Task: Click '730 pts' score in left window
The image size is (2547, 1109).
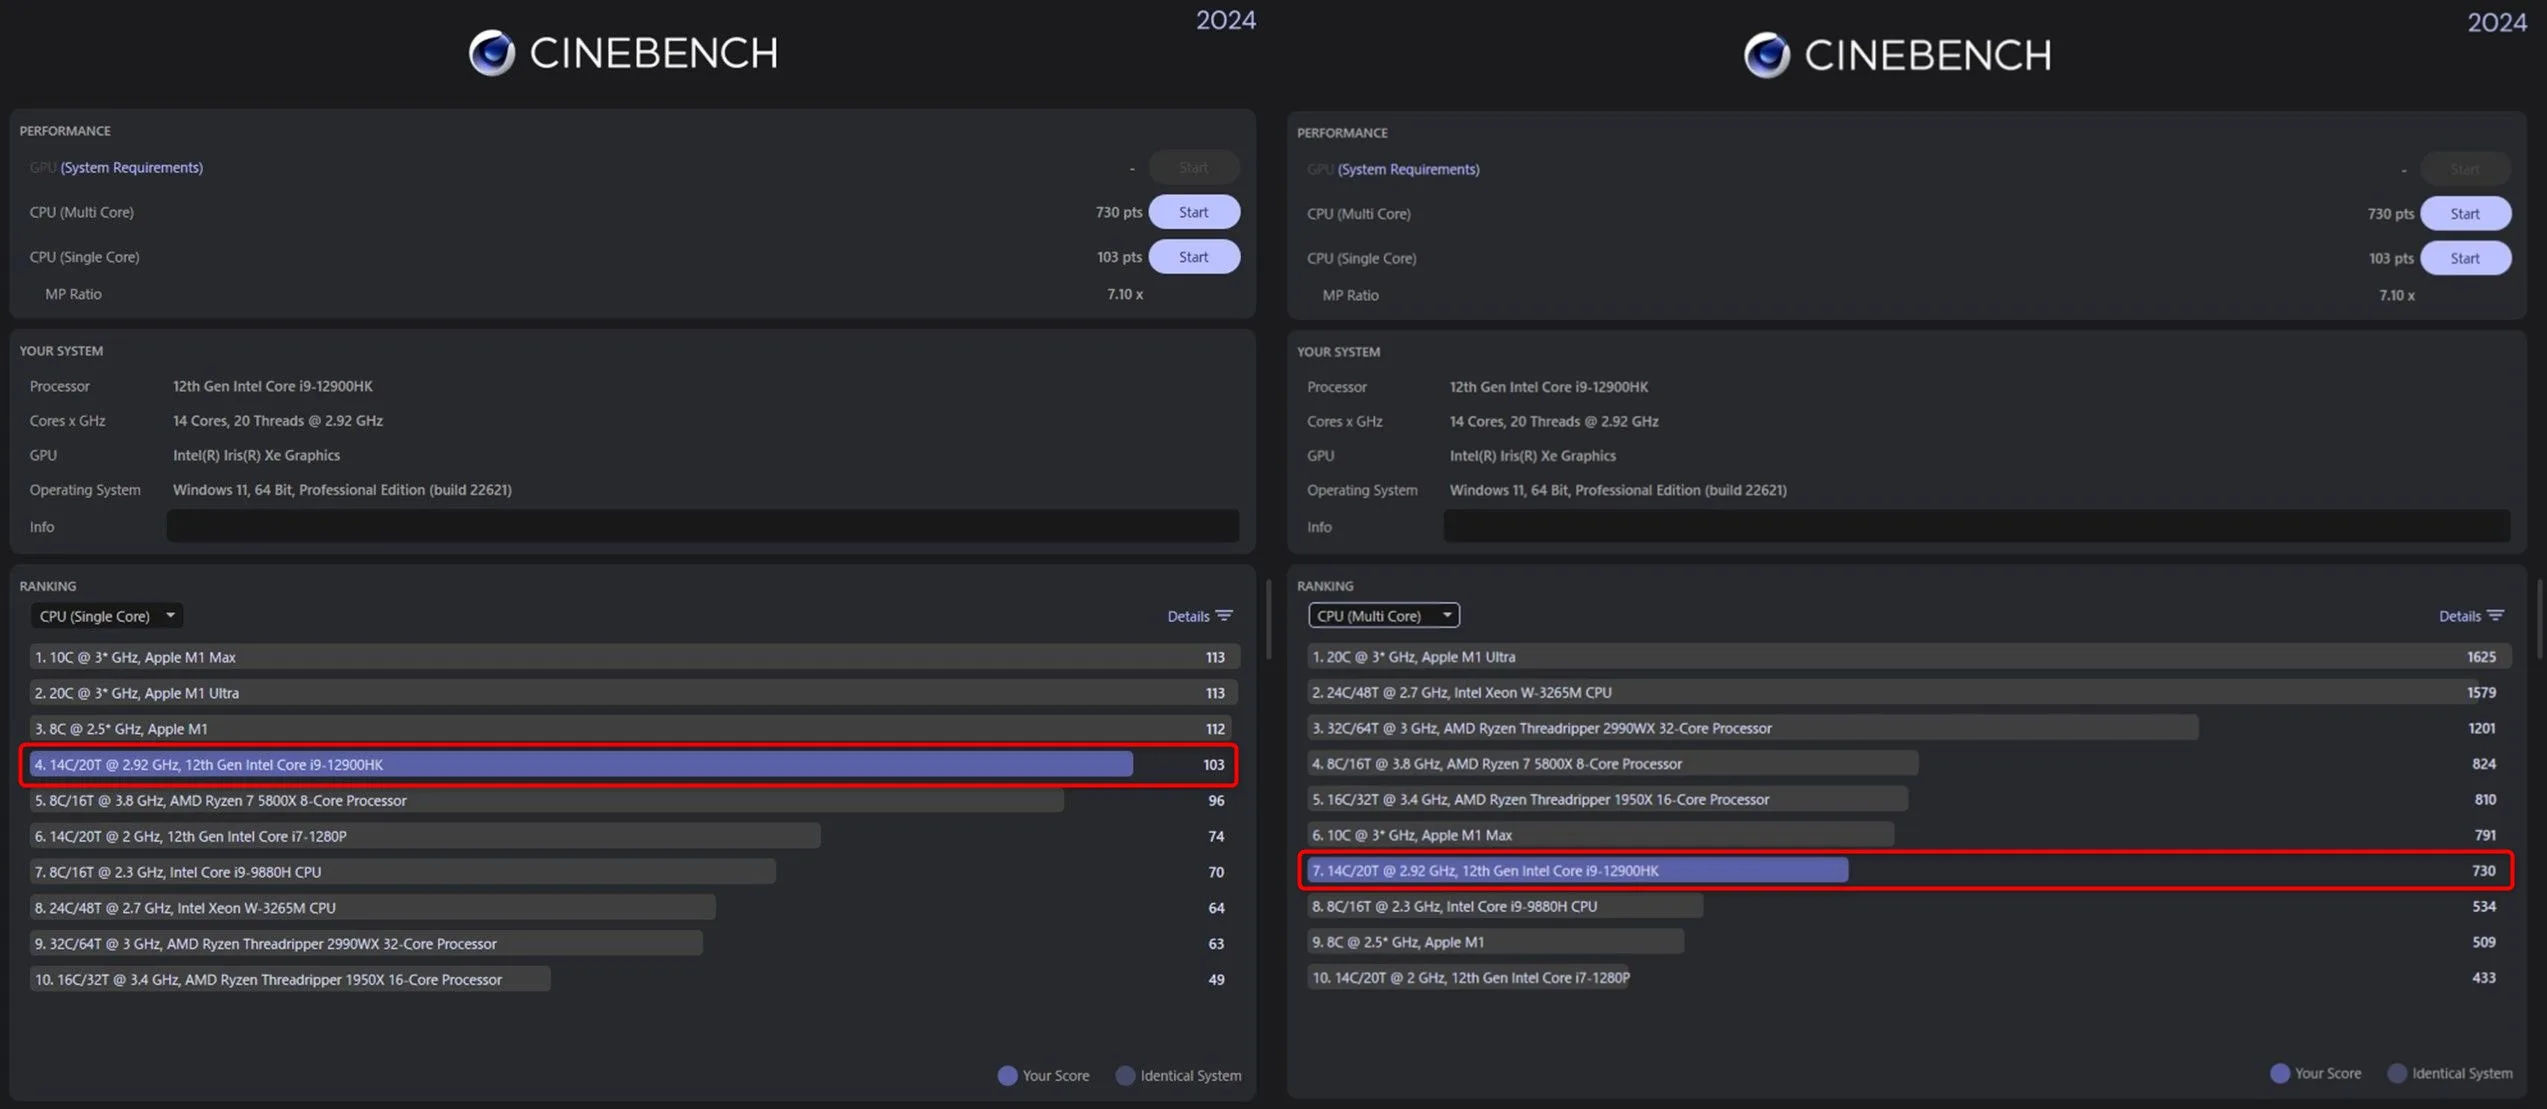Action: click(x=1119, y=212)
